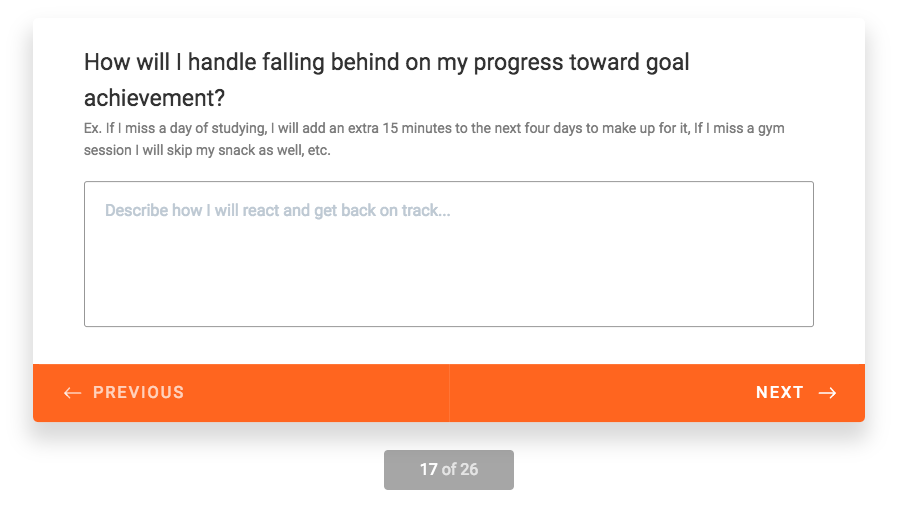
Task: Click hint line 'session I will skip my snack'
Action: click(x=207, y=150)
